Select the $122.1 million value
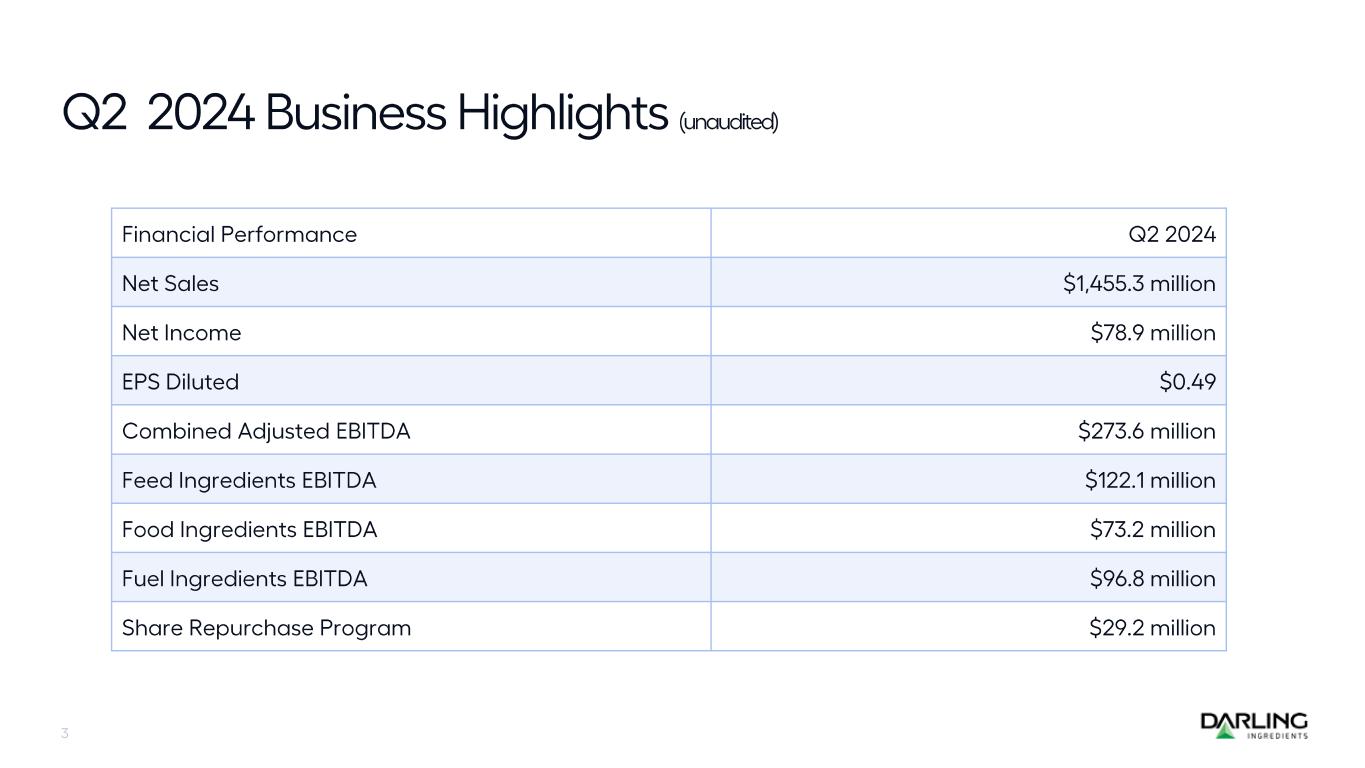The height and width of the screenshot is (768, 1365). [1150, 481]
